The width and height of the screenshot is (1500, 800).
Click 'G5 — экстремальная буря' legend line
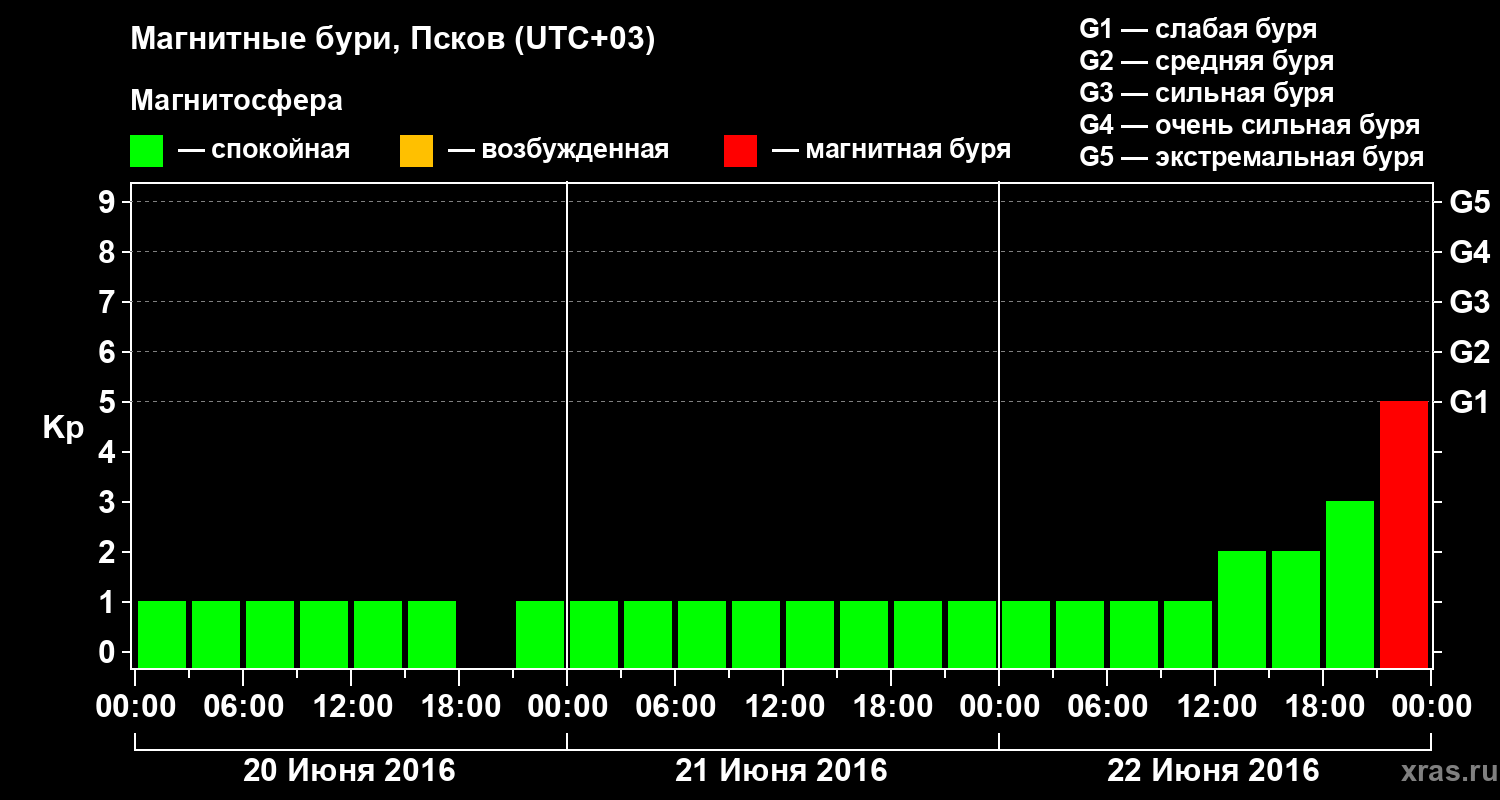tap(1252, 157)
